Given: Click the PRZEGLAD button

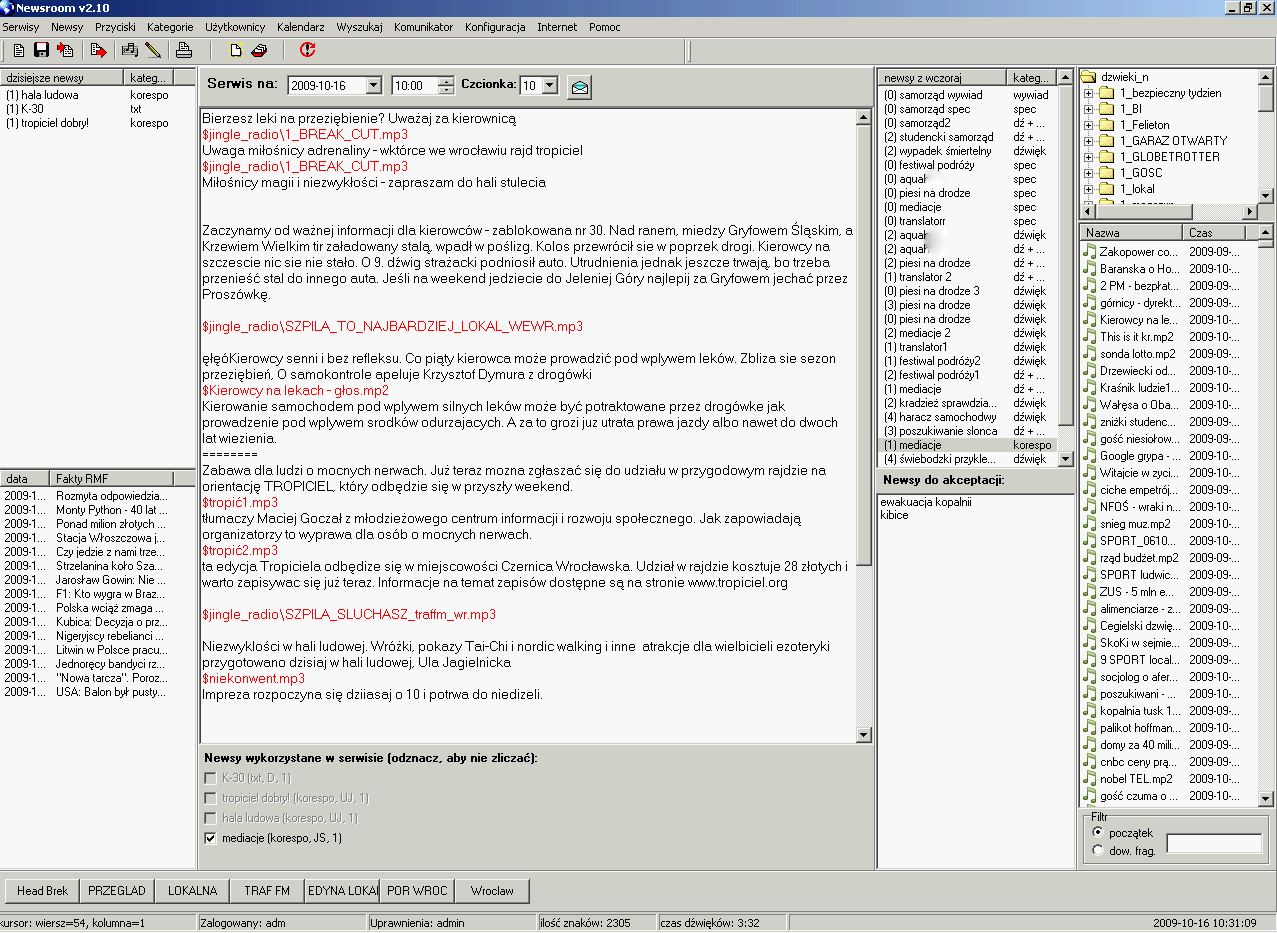Looking at the screenshot, I should point(117,890).
